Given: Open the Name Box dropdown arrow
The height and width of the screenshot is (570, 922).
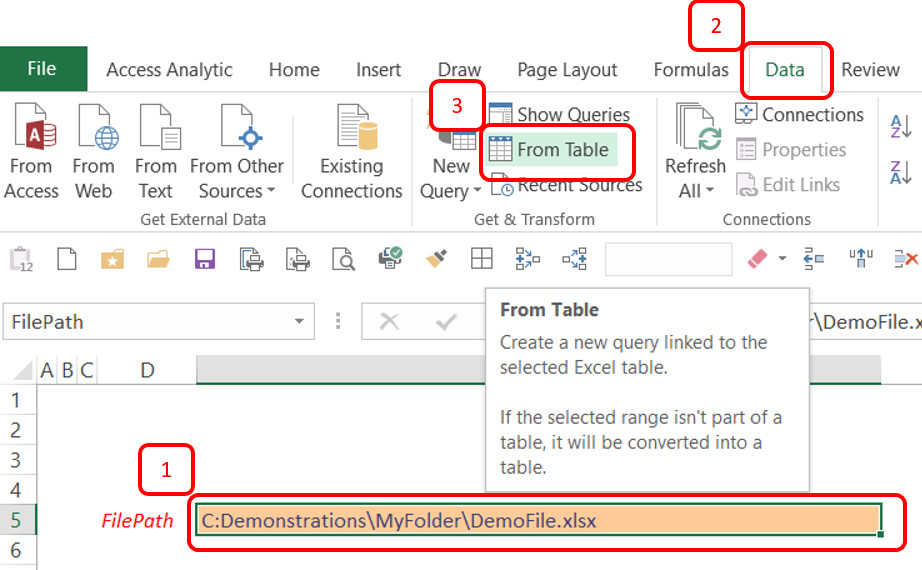Looking at the screenshot, I should (x=299, y=321).
